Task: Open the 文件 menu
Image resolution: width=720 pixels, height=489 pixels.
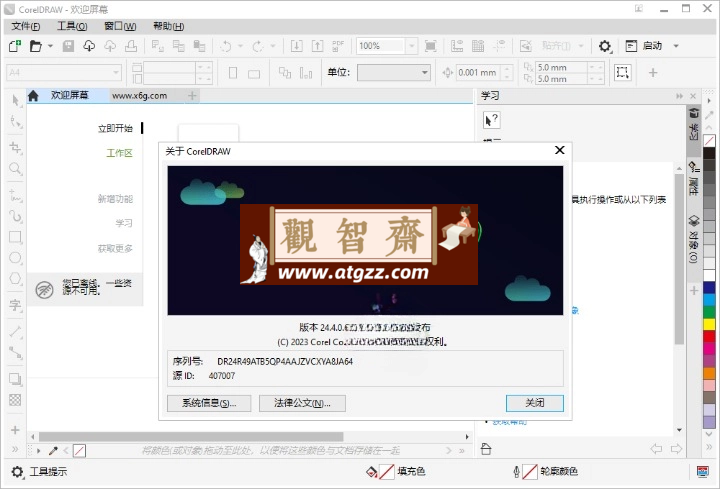Action: pyautogui.click(x=26, y=26)
